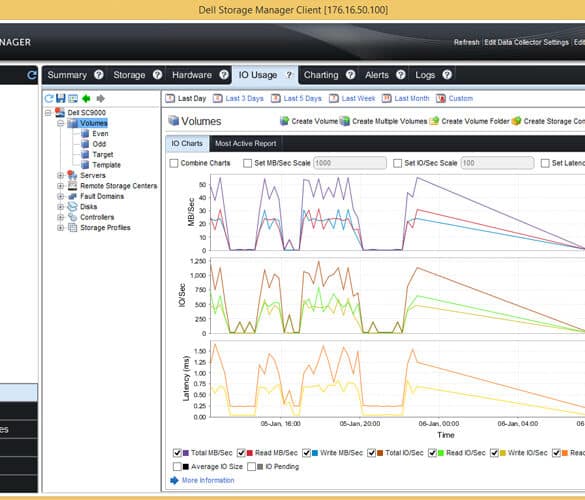
Task: Click the Last Day calendar icon
Action: coord(170,99)
